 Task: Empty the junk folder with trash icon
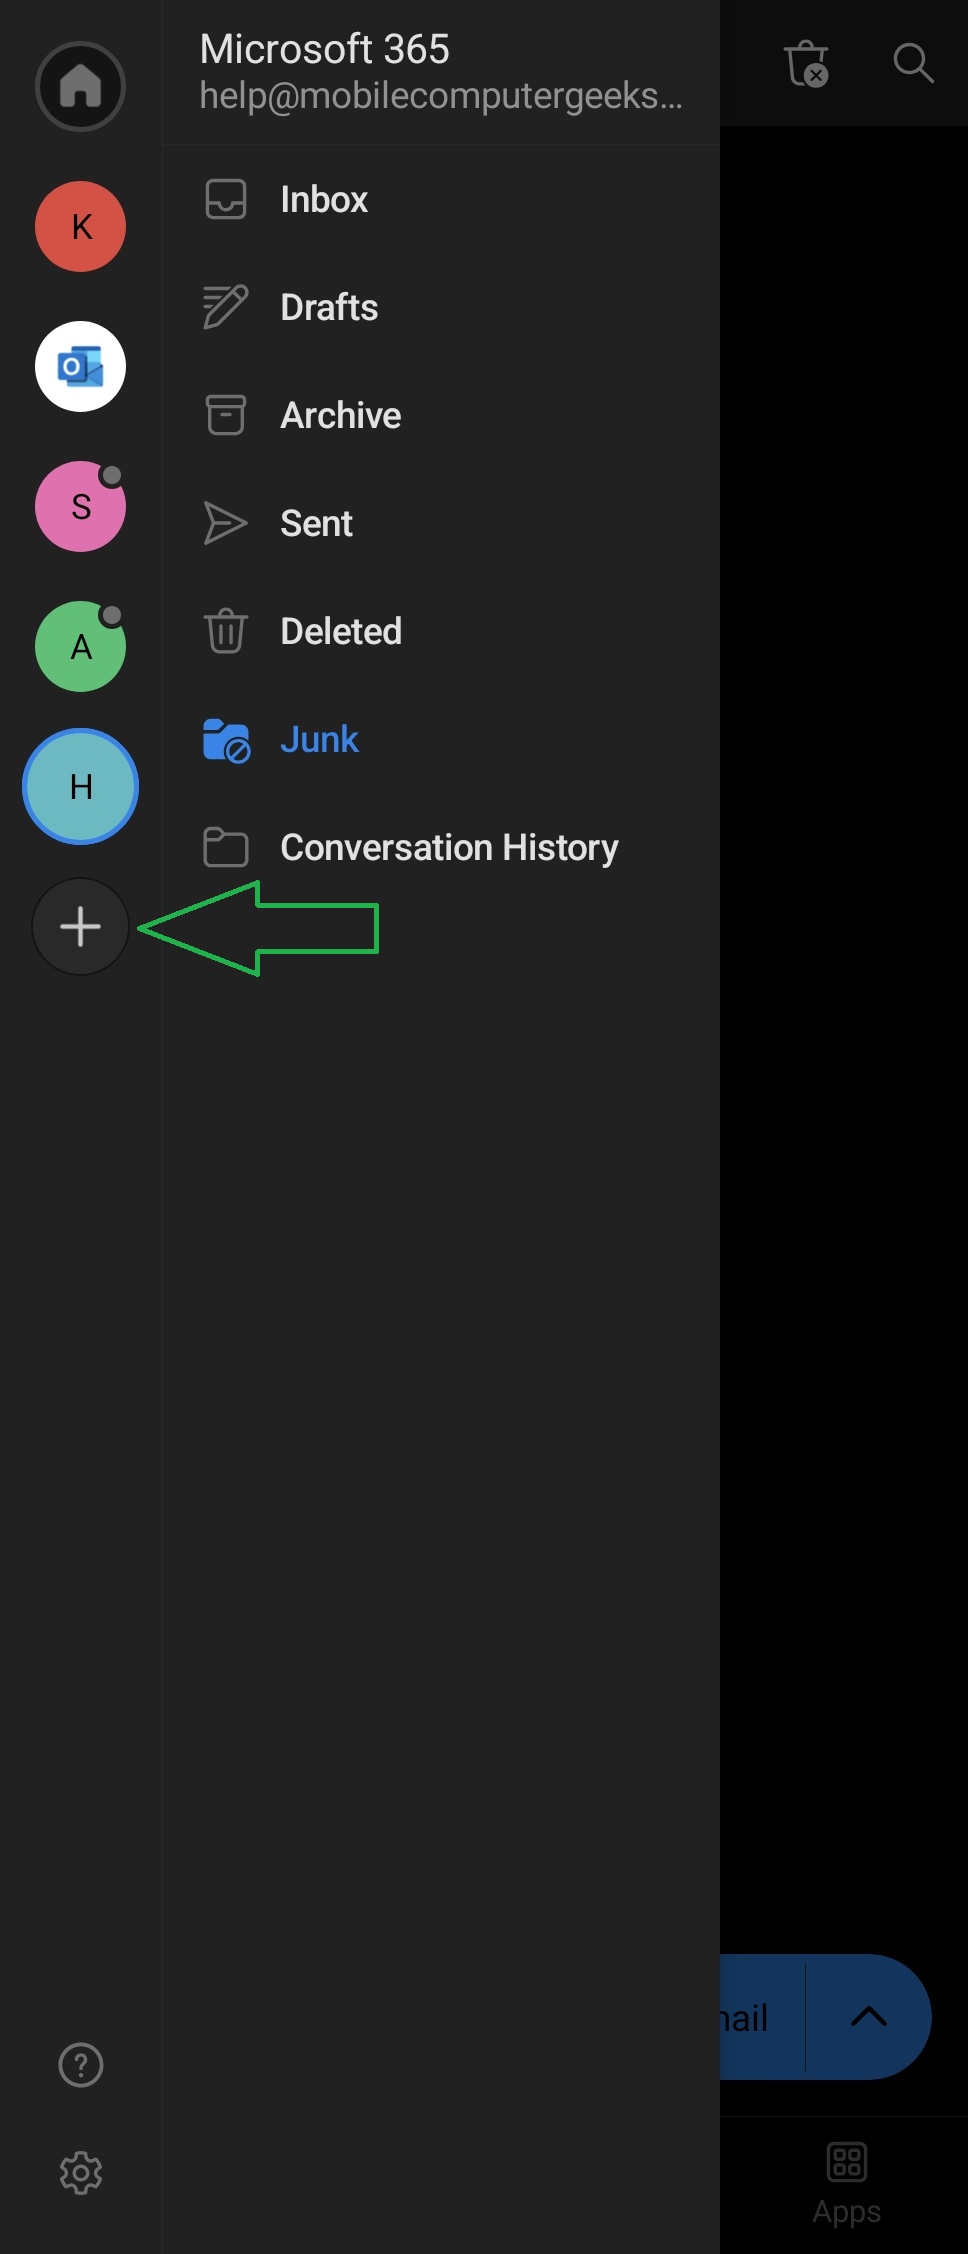(x=806, y=63)
